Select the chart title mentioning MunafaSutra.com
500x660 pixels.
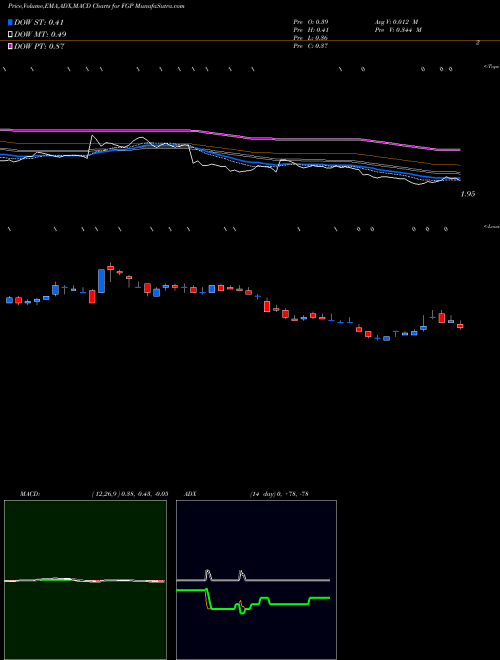point(96,6)
